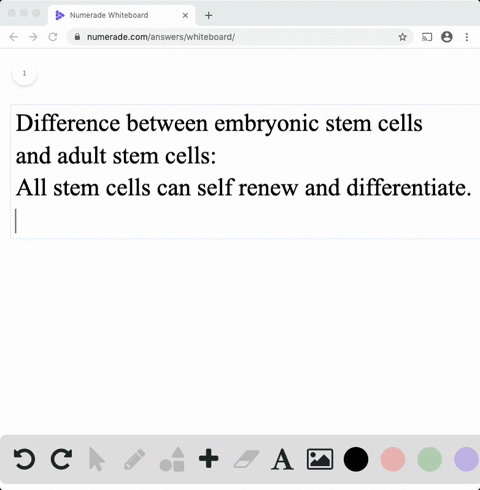Open the shapes tool
Screen dimensions: 480x490
172,459
